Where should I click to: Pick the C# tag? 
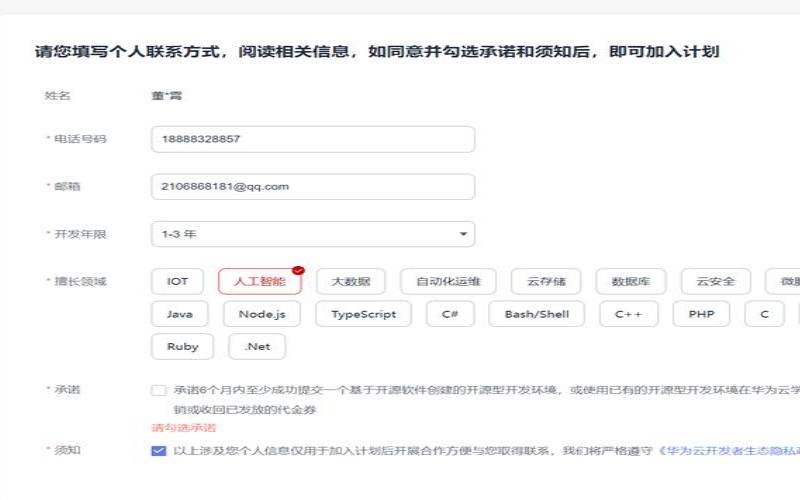[x=451, y=314]
